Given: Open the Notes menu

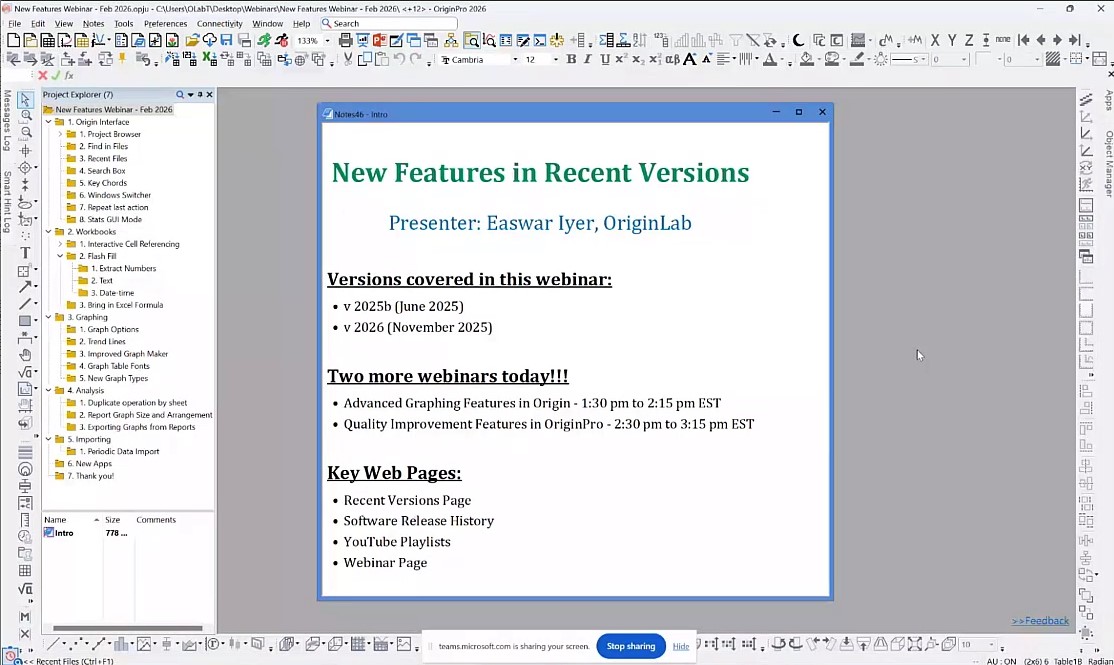Looking at the screenshot, I should [x=93, y=23].
